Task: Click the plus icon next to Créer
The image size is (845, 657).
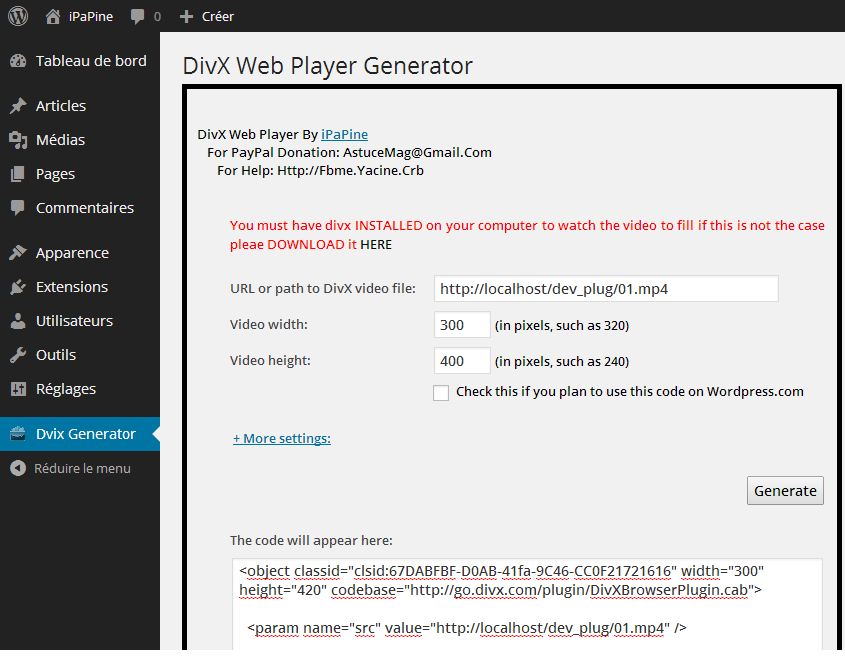Action: point(186,17)
